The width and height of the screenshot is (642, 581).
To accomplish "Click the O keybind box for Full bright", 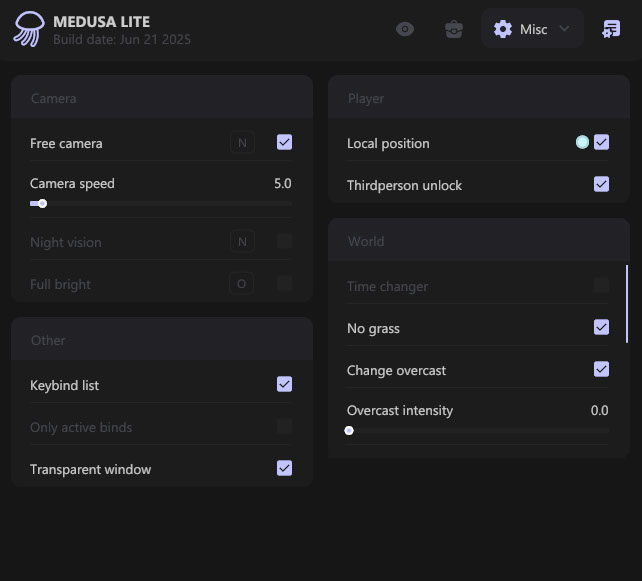I will 241,284.
